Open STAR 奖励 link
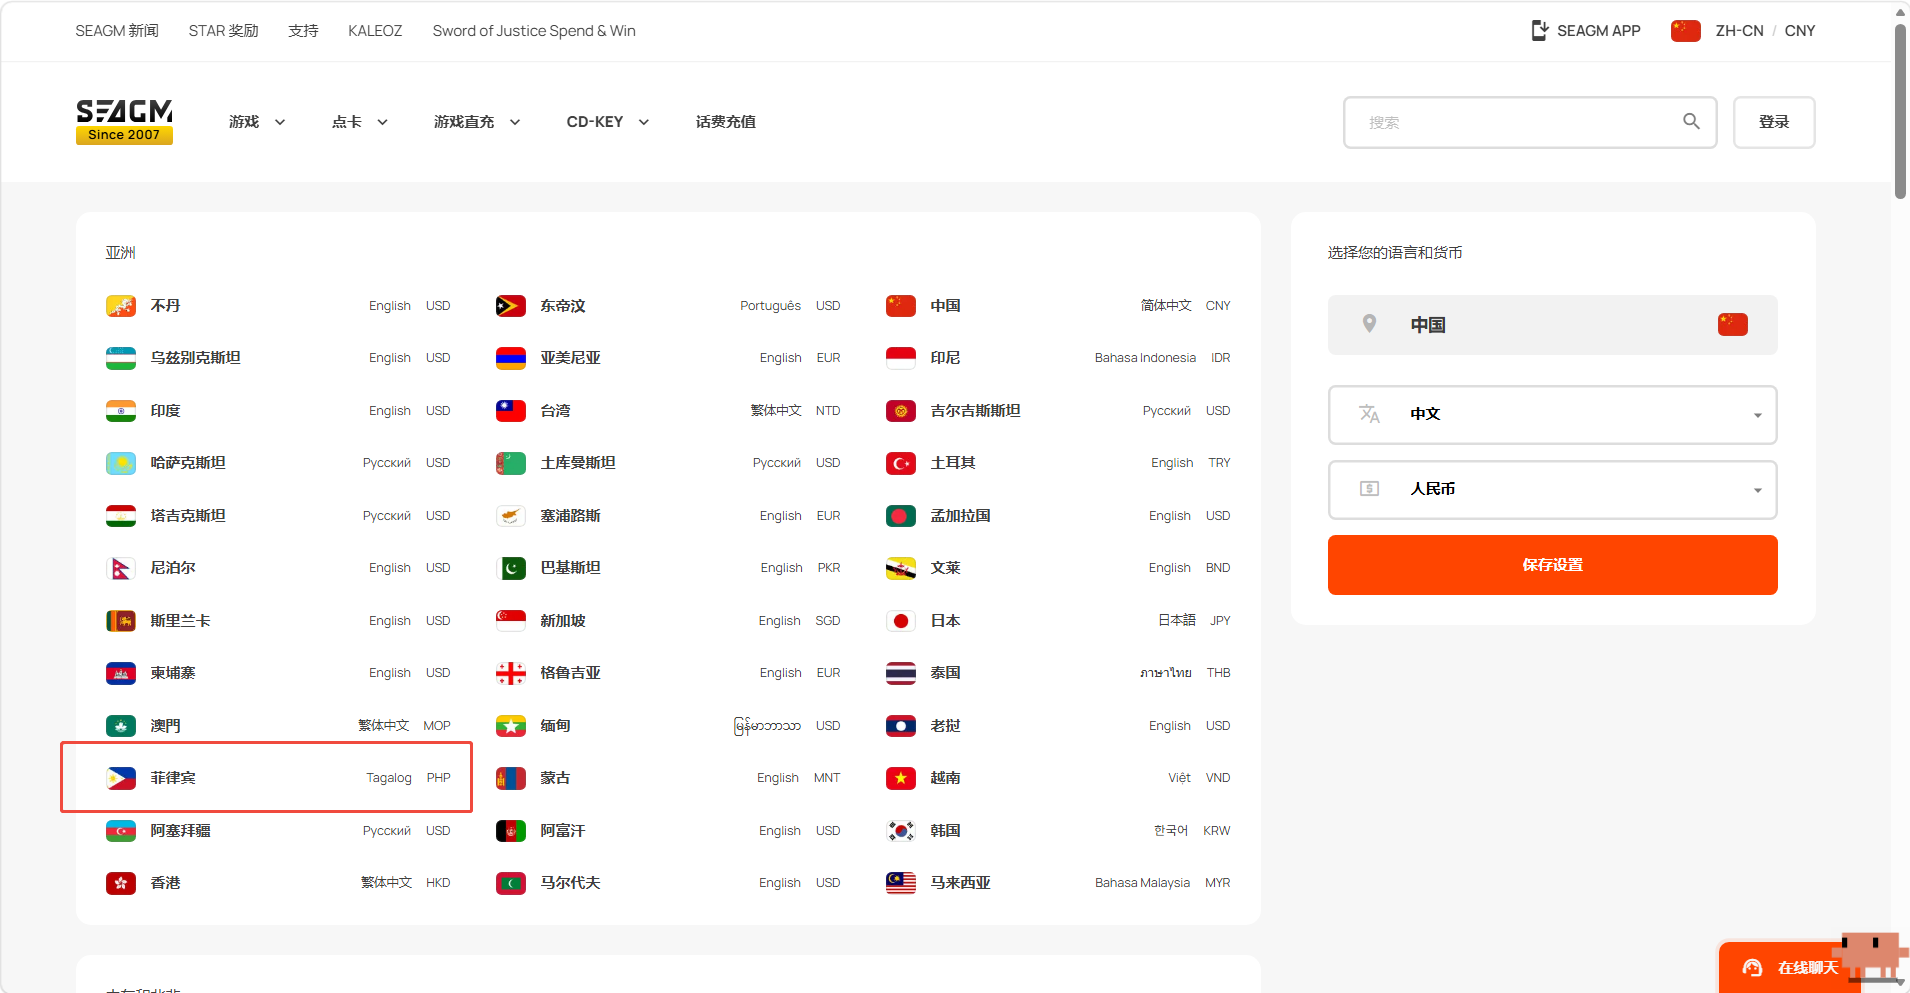The height and width of the screenshot is (993, 1910). click(224, 31)
